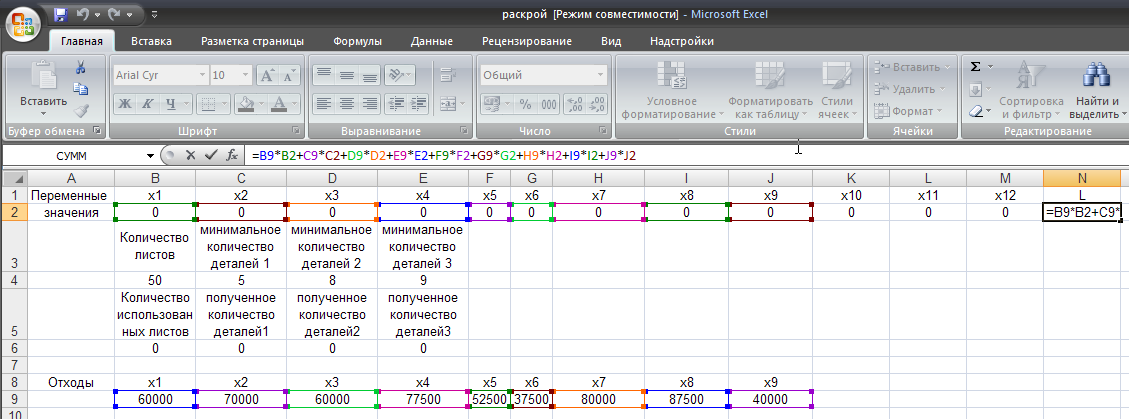This screenshot has width=1129, height=419.
Task: Expand the fill color dropdown arrow
Action: [x=261, y=103]
